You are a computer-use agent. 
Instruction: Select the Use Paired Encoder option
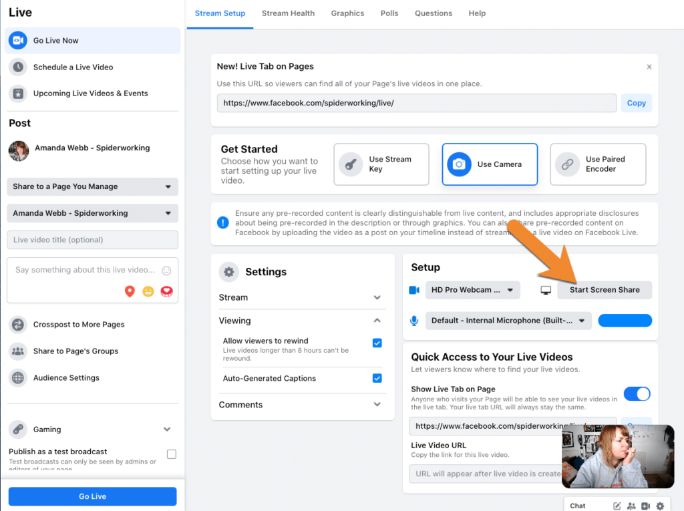(597, 164)
